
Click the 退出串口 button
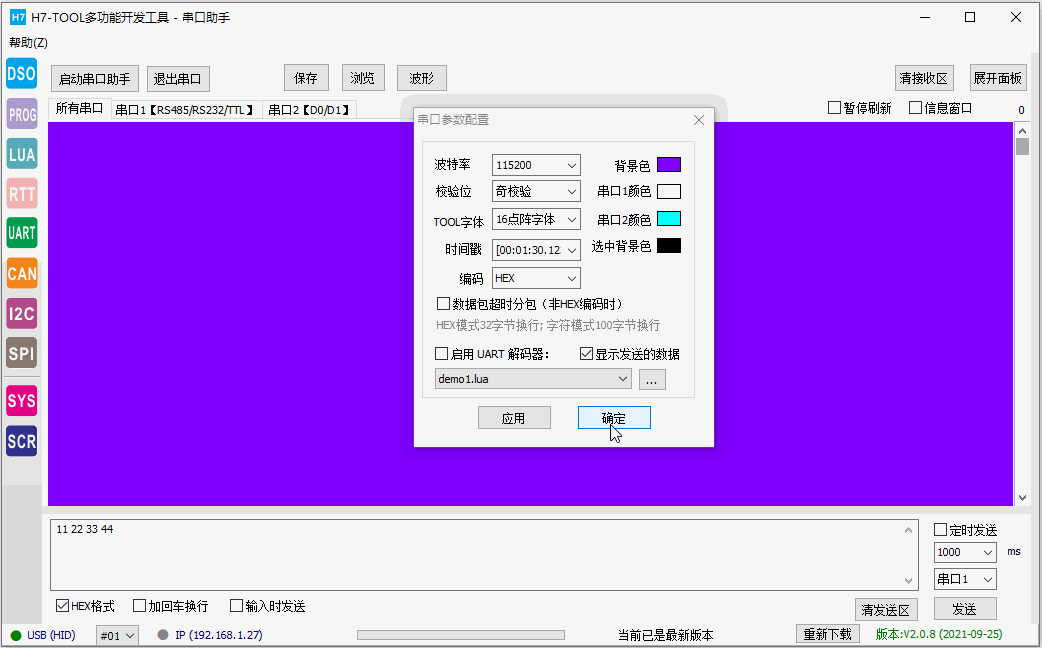(x=177, y=79)
